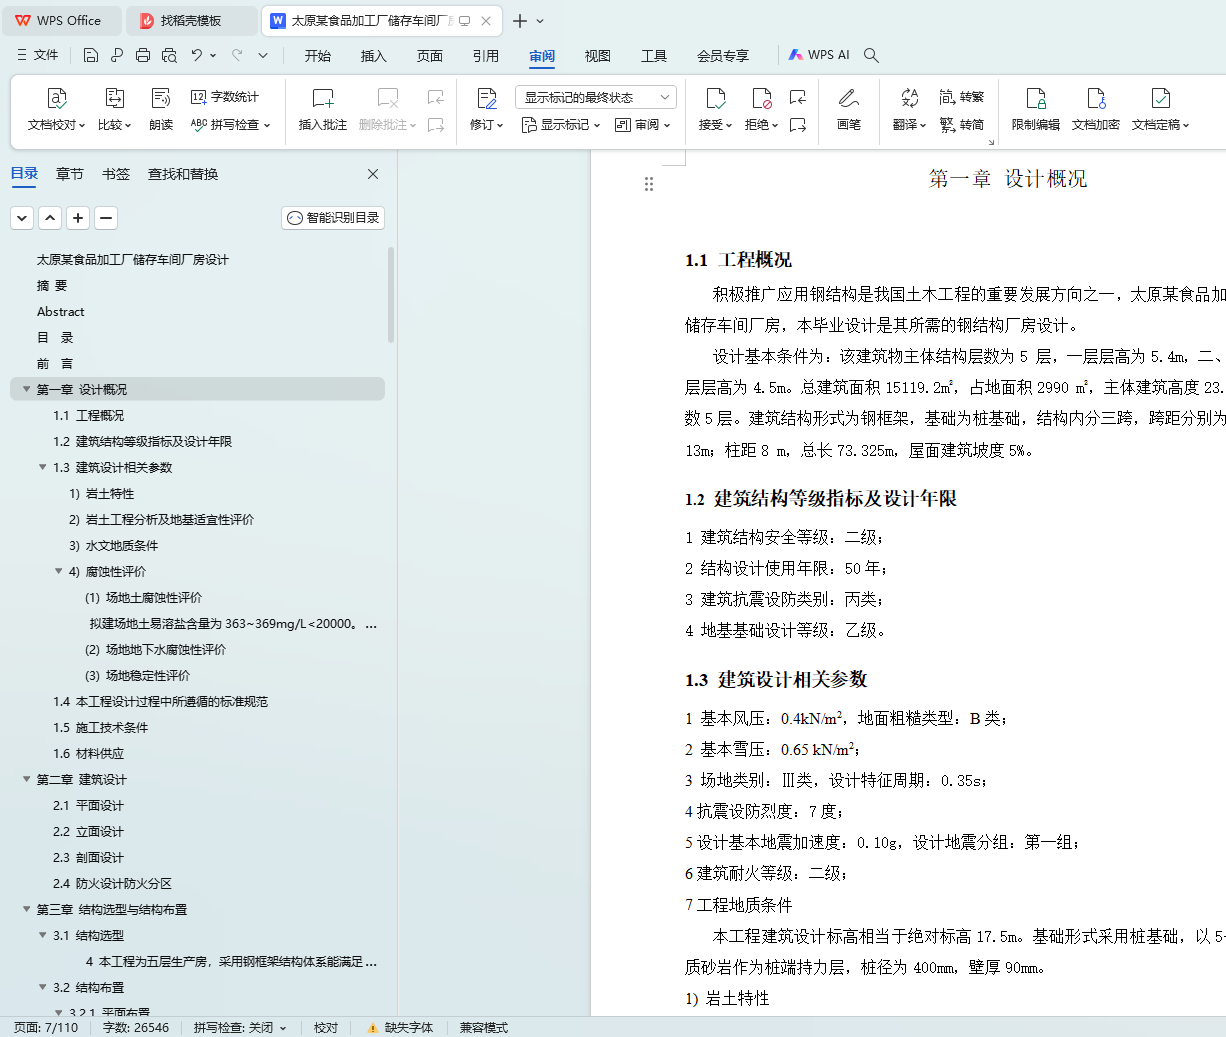
Task: Switch to 书签 tab in navigation pane
Action: coord(116,174)
